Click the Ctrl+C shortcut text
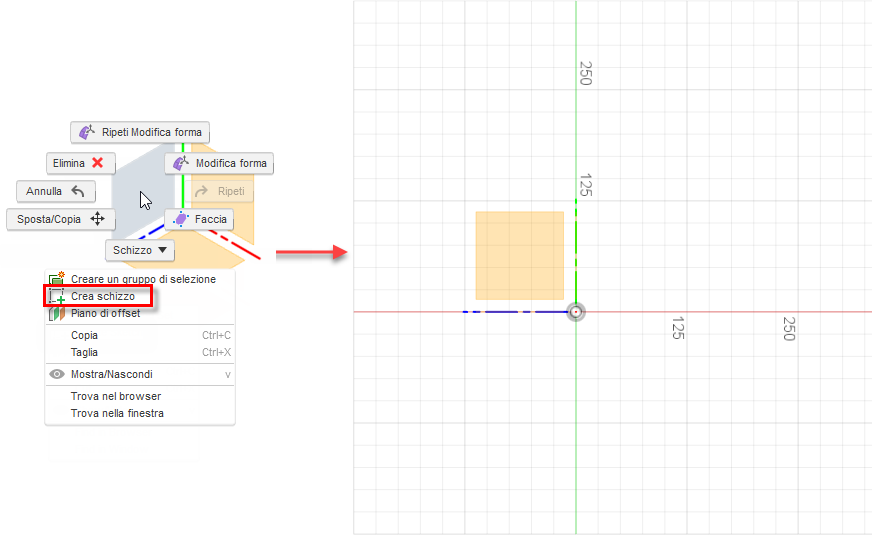Screen dimensions: 872x535 click(x=216, y=335)
